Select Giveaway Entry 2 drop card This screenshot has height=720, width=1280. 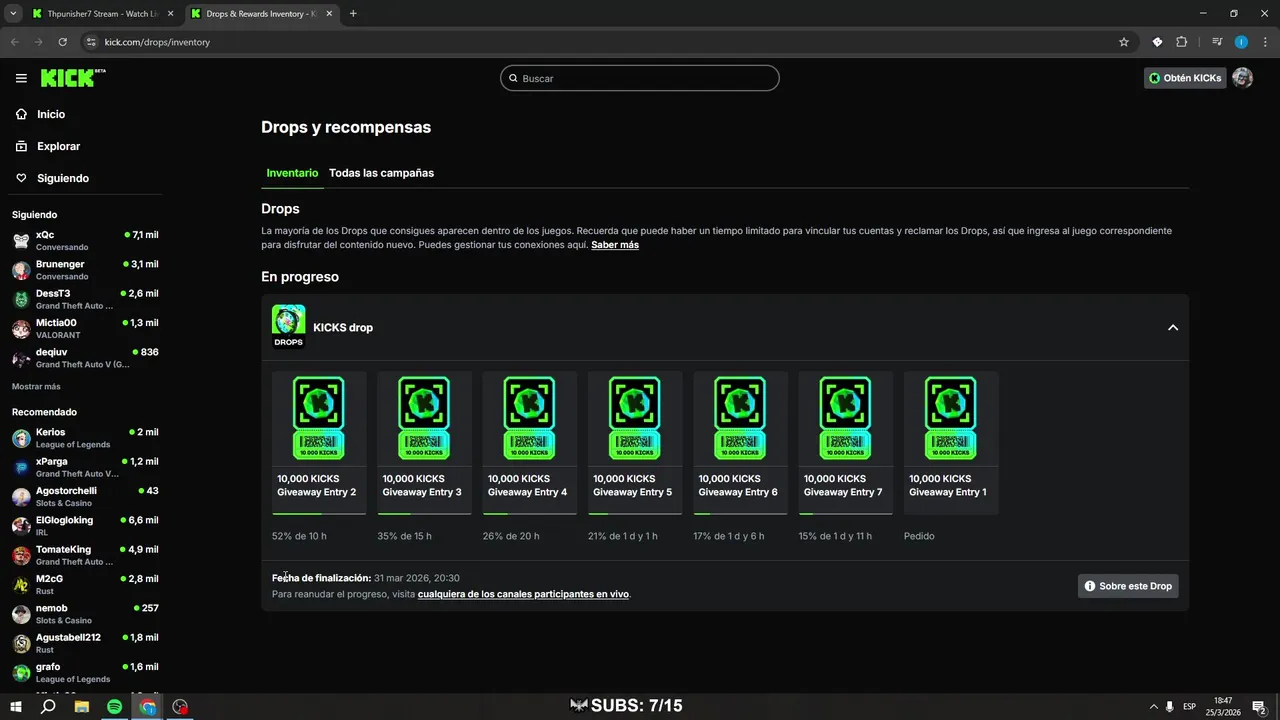pos(319,443)
